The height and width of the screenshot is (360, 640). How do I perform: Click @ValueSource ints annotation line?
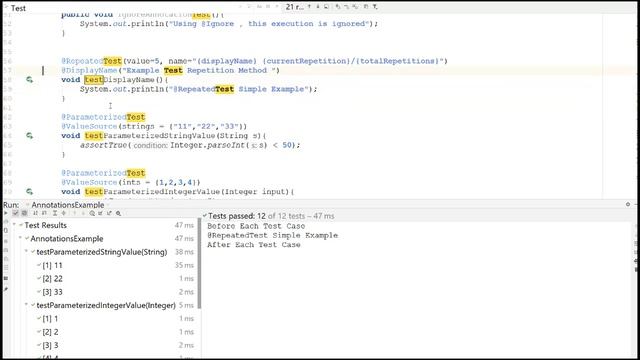pos(131,182)
